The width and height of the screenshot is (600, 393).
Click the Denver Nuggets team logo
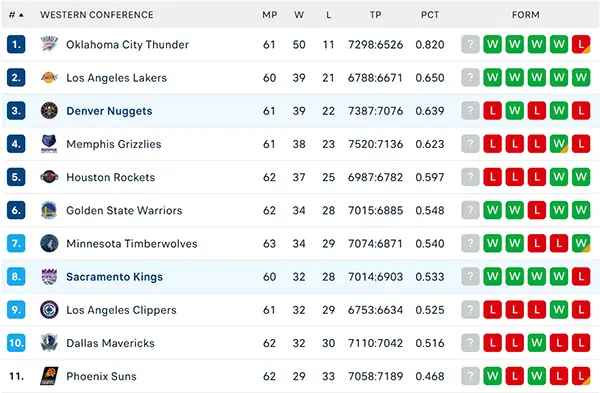pos(49,111)
